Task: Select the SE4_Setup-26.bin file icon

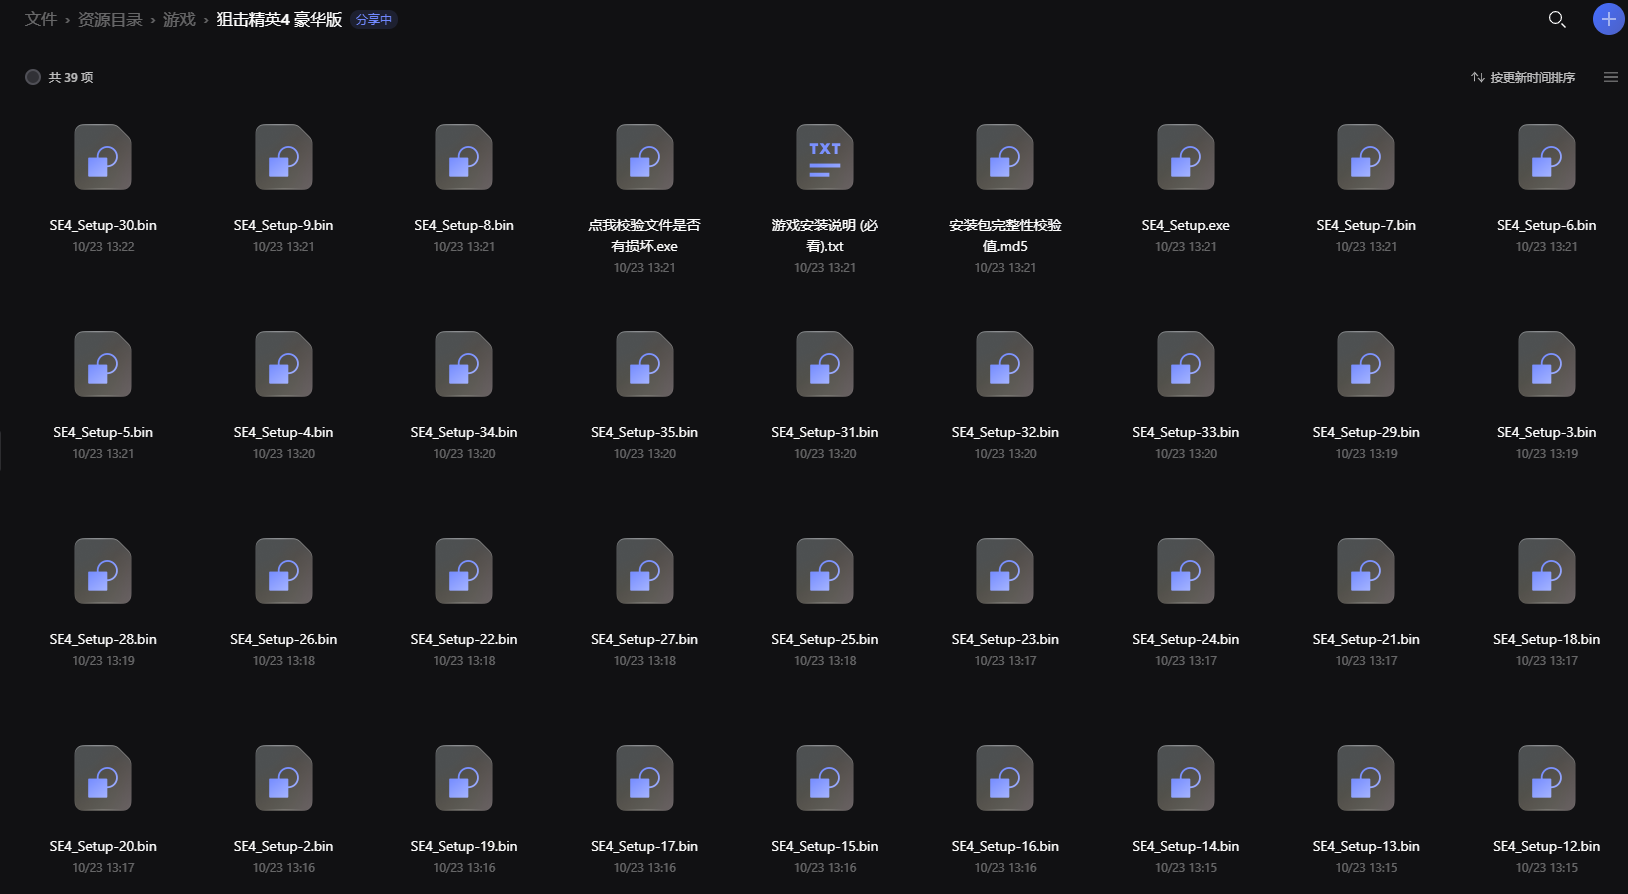Action: [284, 571]
